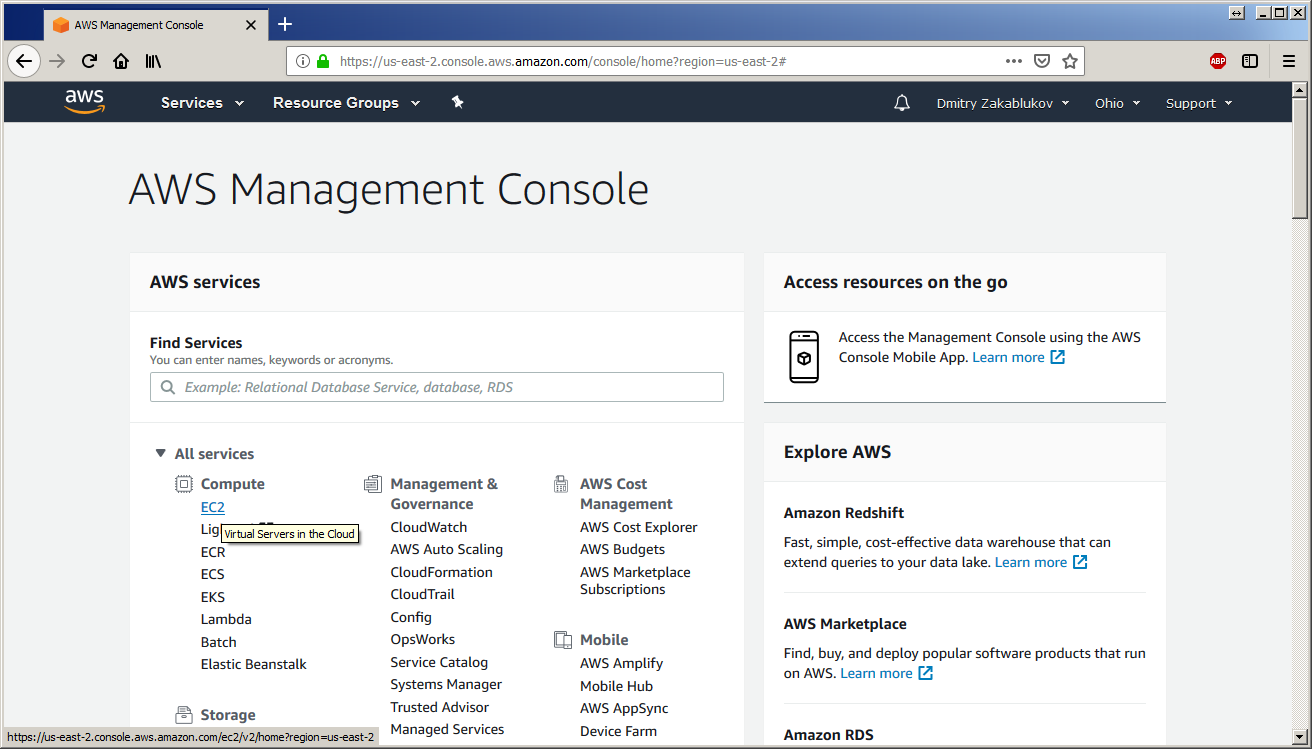The width and height of the screenshot is (1312, 749).
Task: Open the ECS service
Action: tap(213, 574)
